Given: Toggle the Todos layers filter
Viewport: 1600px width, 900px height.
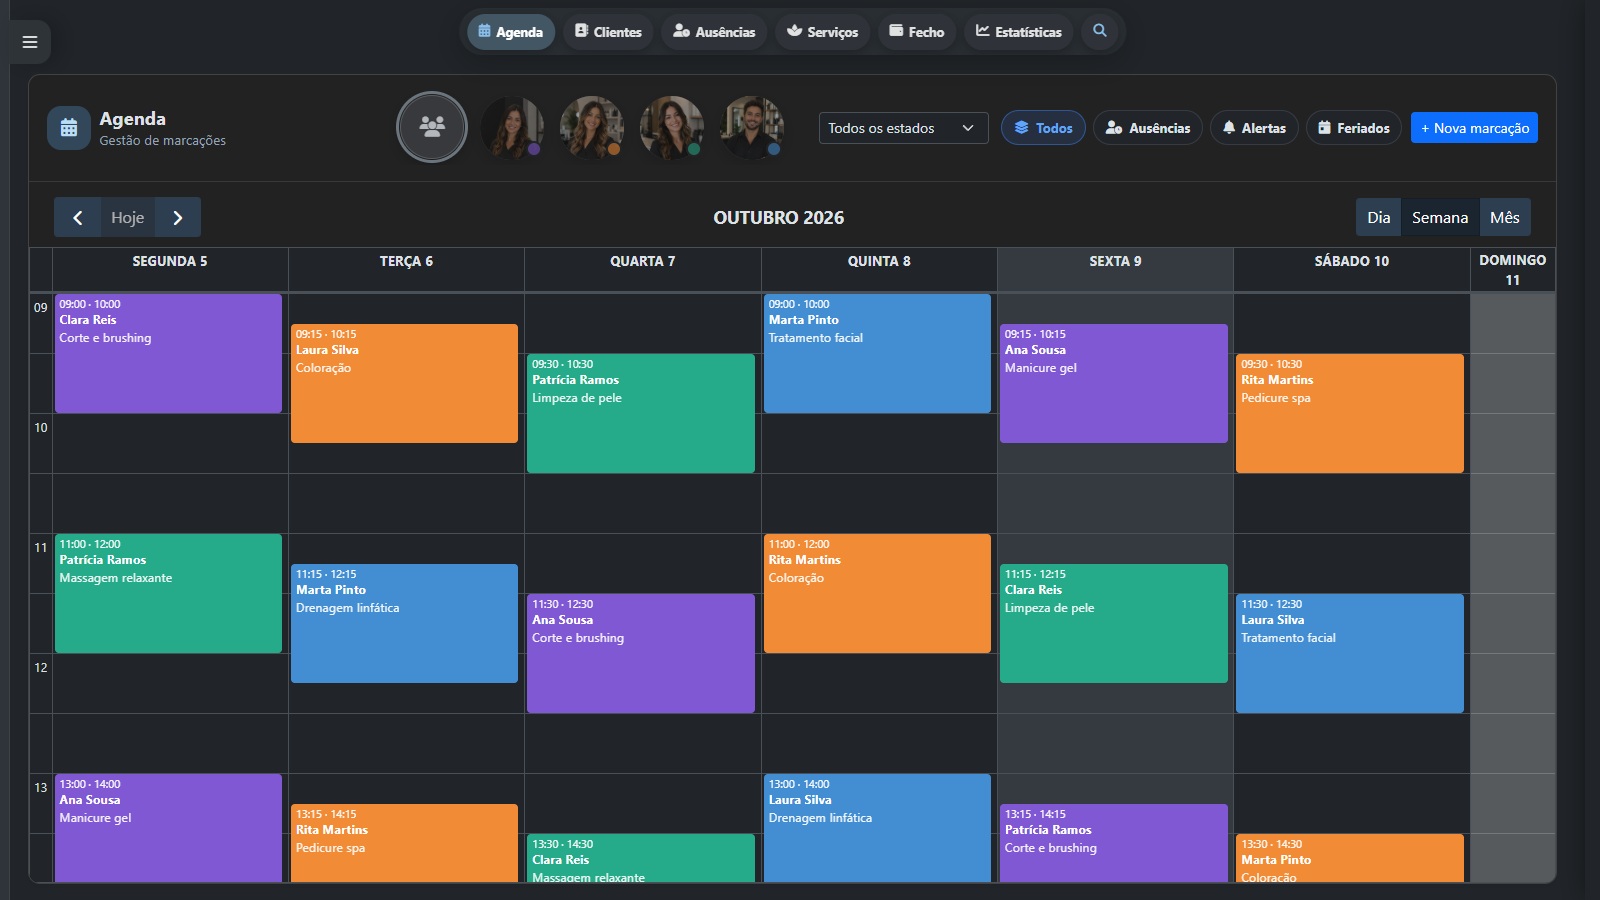Looking at the screenshot, I should [x=1043, y=128].
